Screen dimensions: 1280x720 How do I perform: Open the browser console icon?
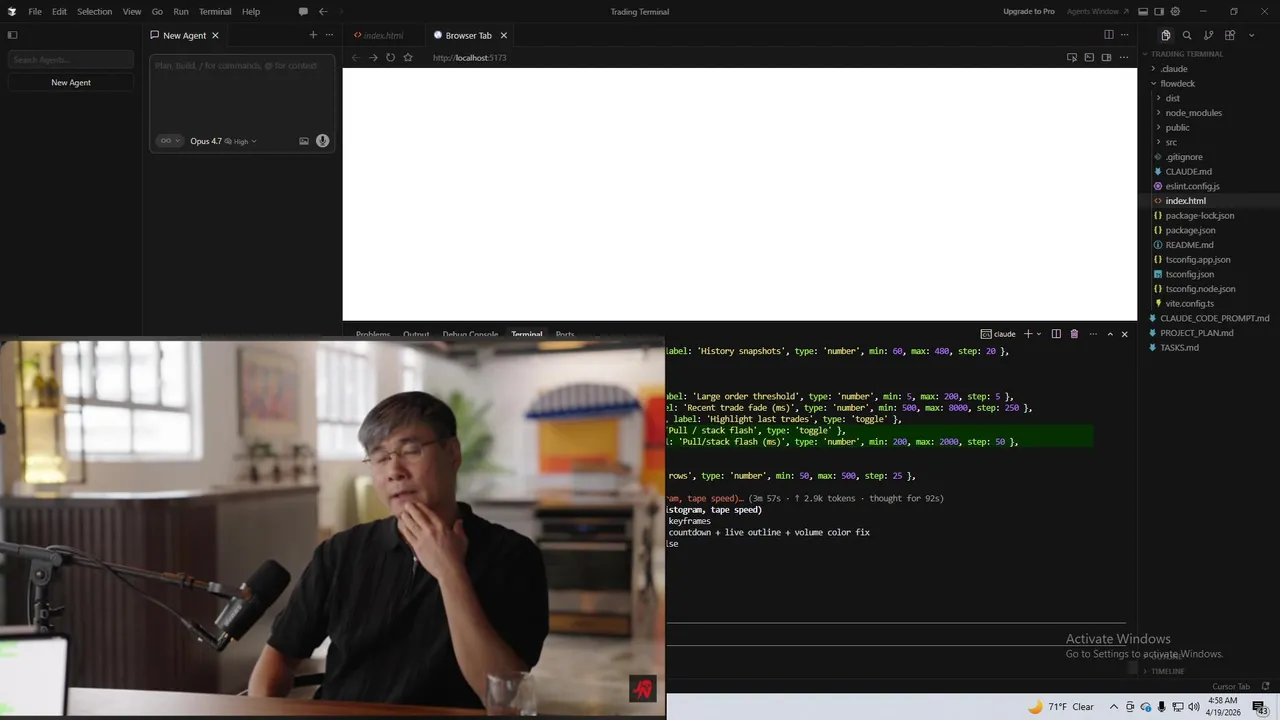pyautogui.click(x=1089, y=57)
